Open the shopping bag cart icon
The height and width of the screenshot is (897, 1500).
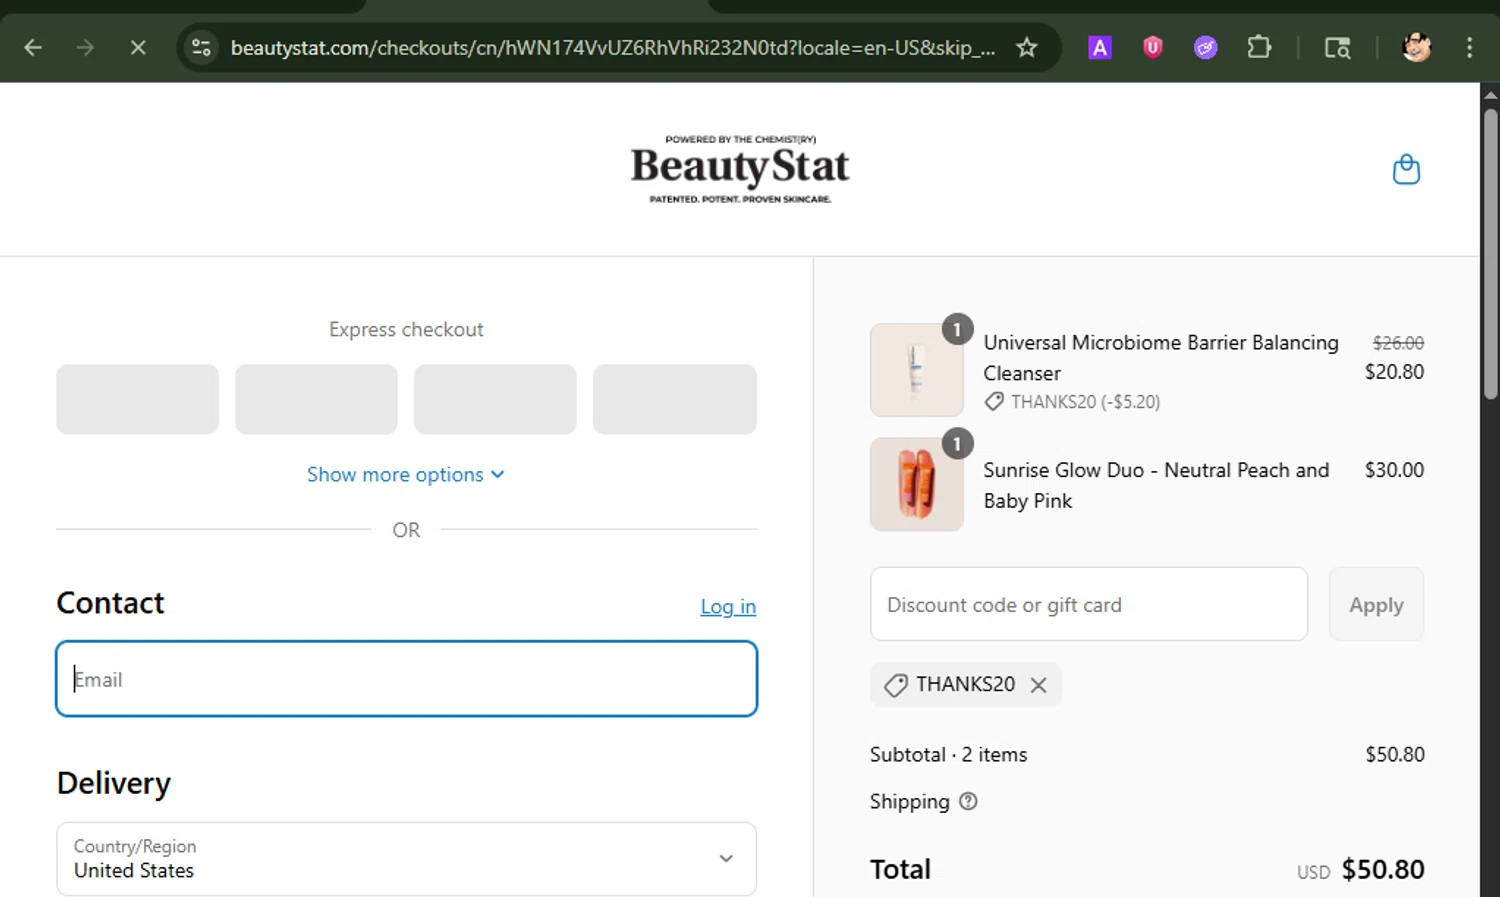1406,169
